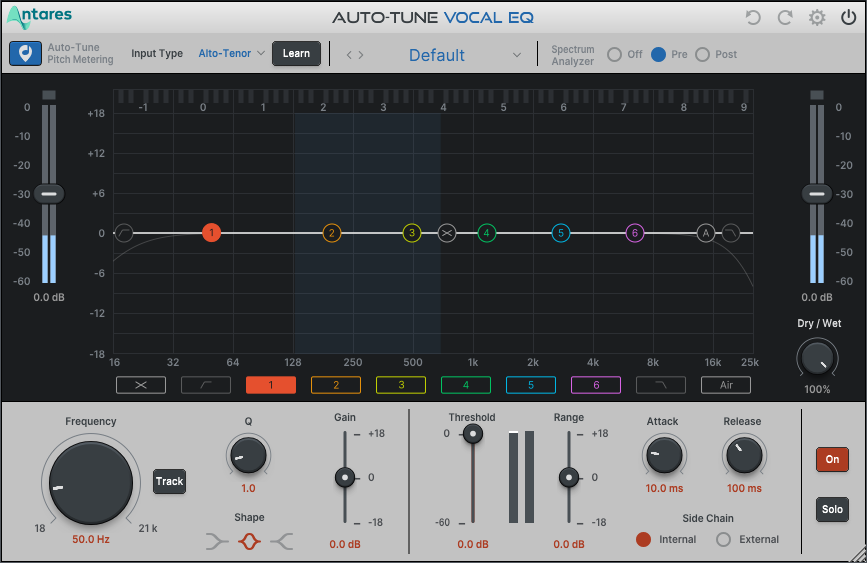Image resolution: width=867 pixels, height=563 pixels.
Task: Select band 2 tab
Action: 336,385
